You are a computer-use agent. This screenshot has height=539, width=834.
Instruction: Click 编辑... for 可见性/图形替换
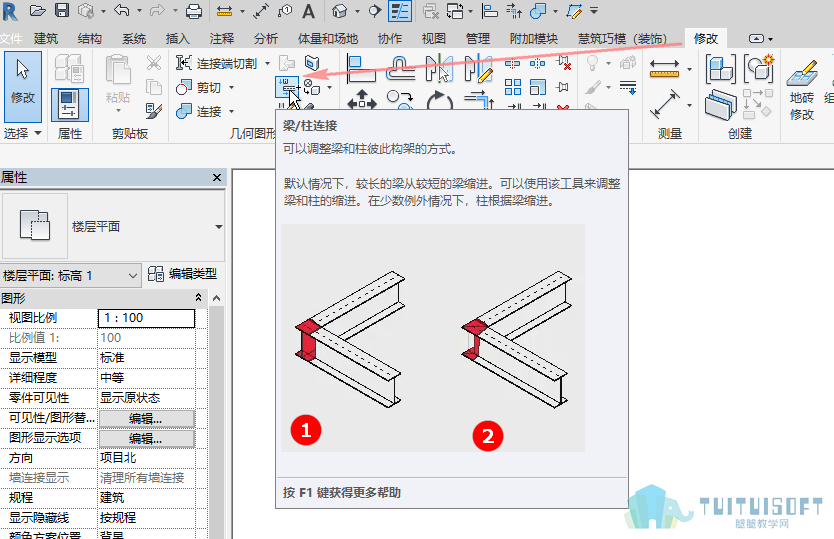point(146,419)
